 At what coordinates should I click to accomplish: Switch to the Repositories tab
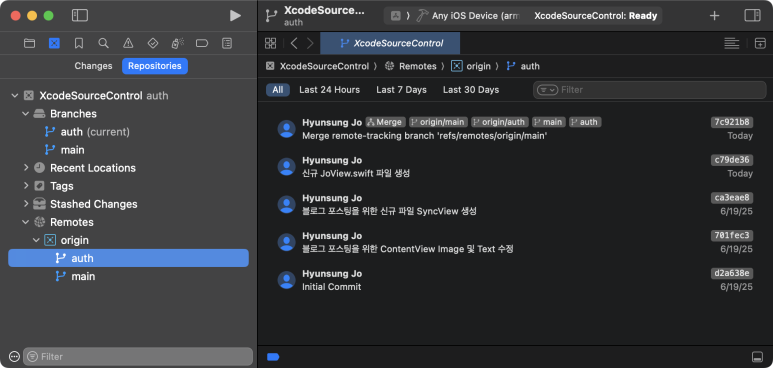[155, 66]
